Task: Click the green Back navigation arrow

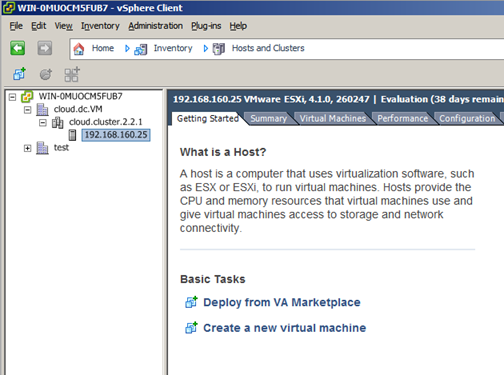Action: (x=18, y=48)
